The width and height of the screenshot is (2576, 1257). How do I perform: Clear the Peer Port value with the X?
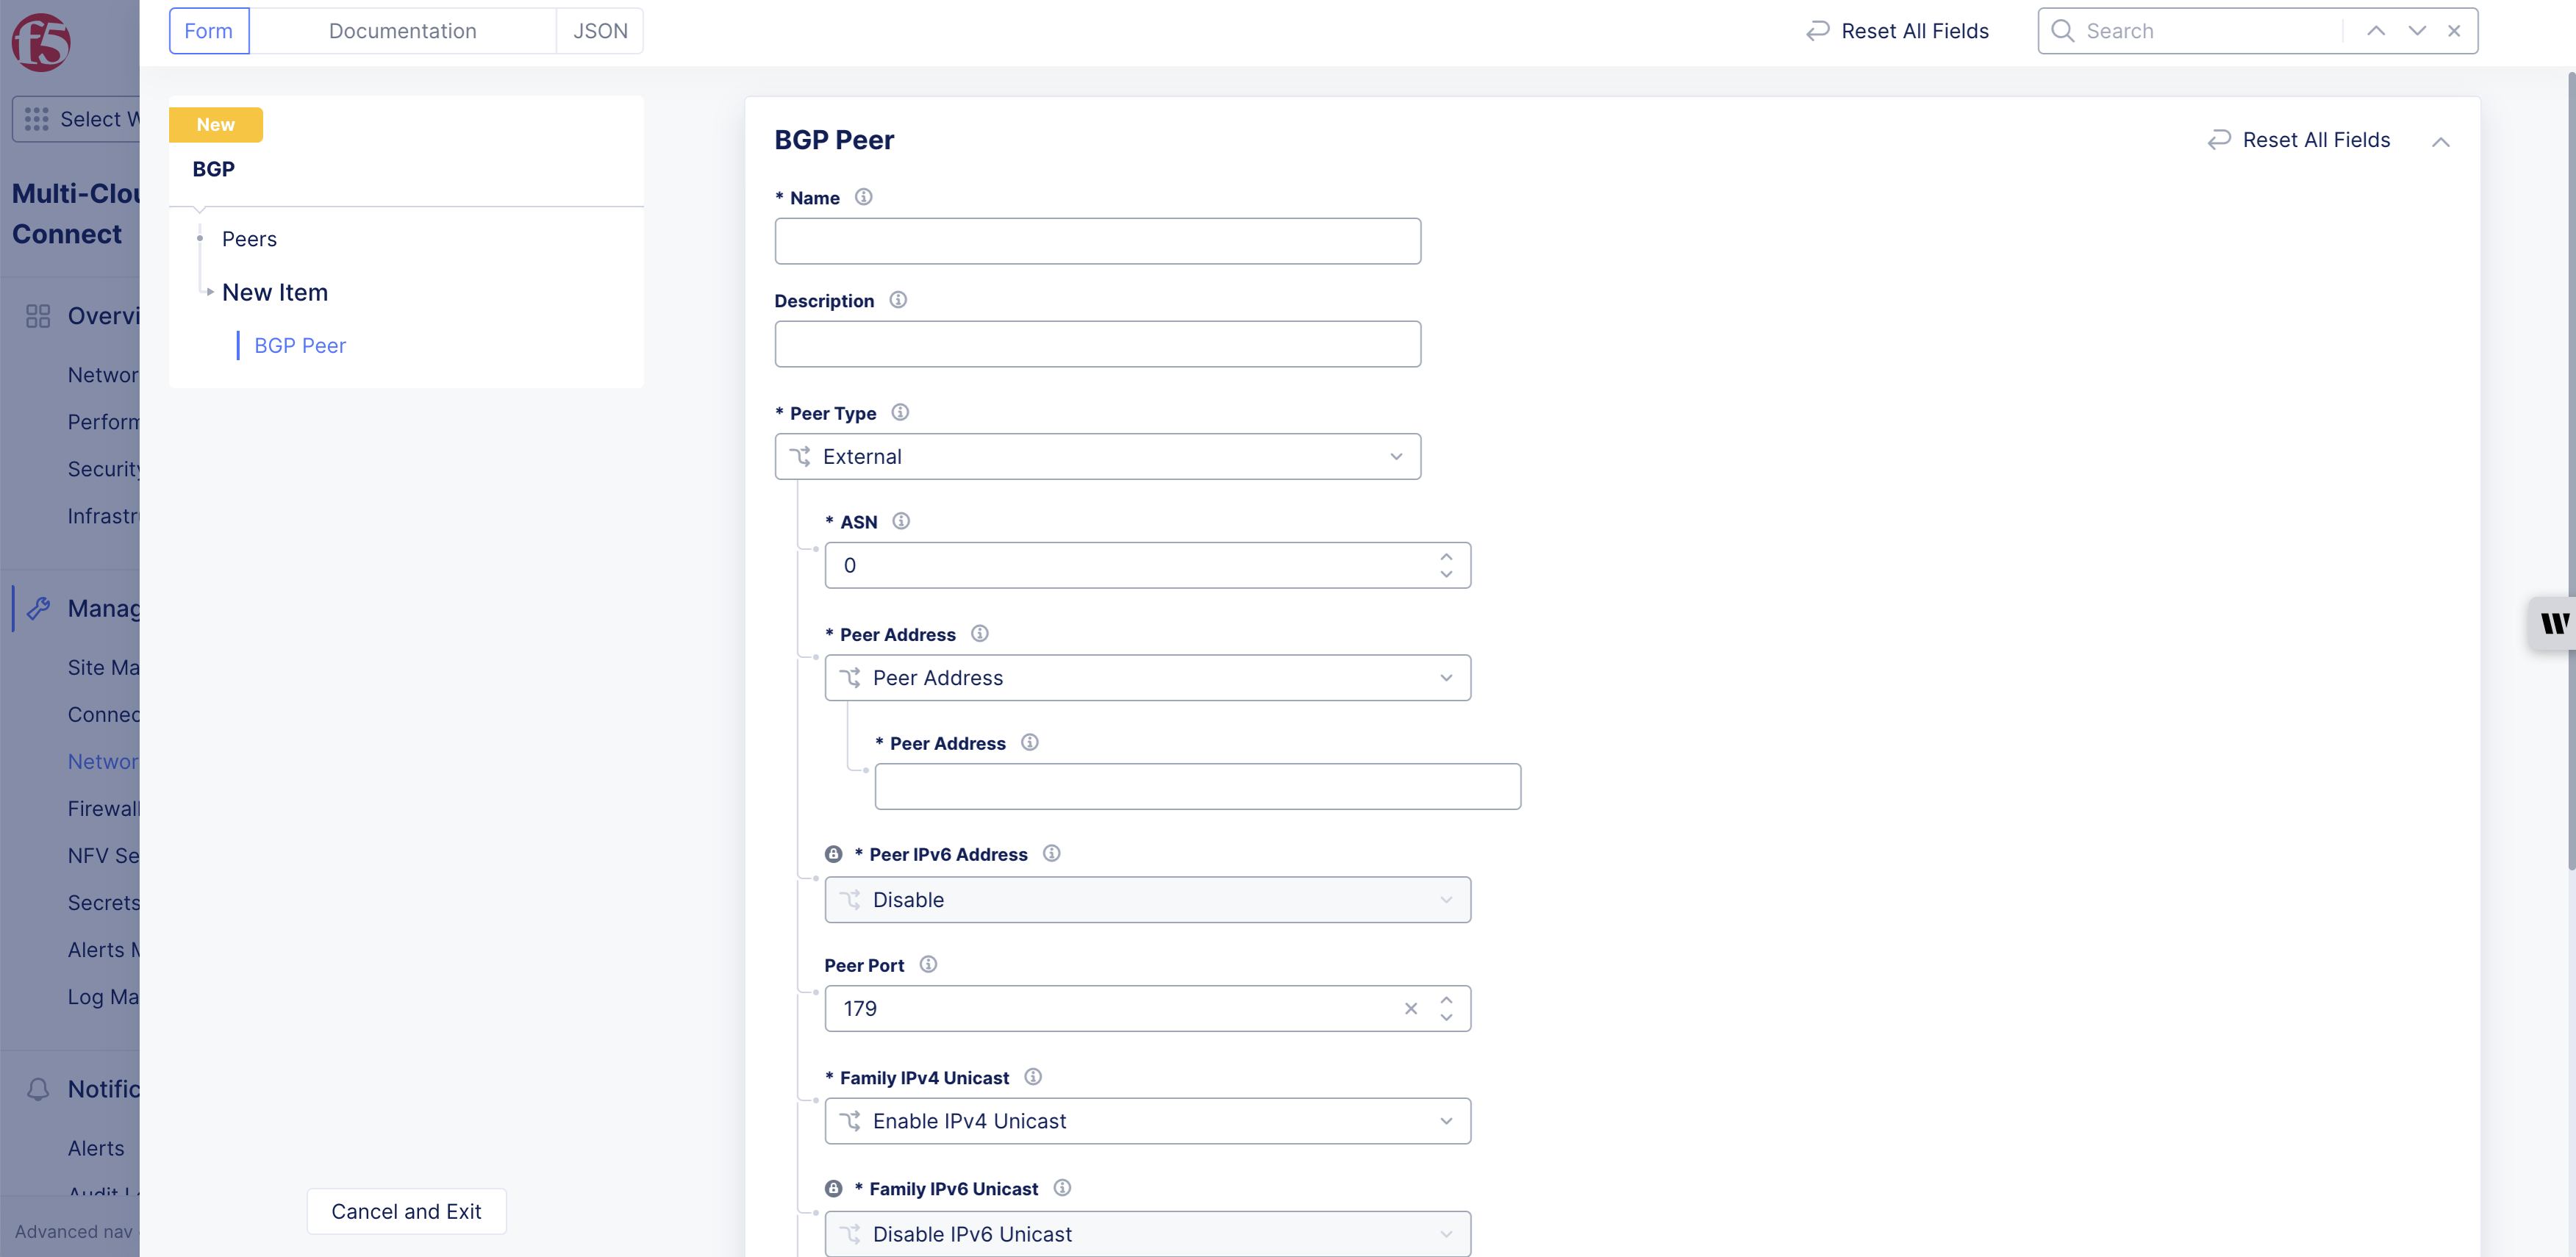(1411, 1008)
